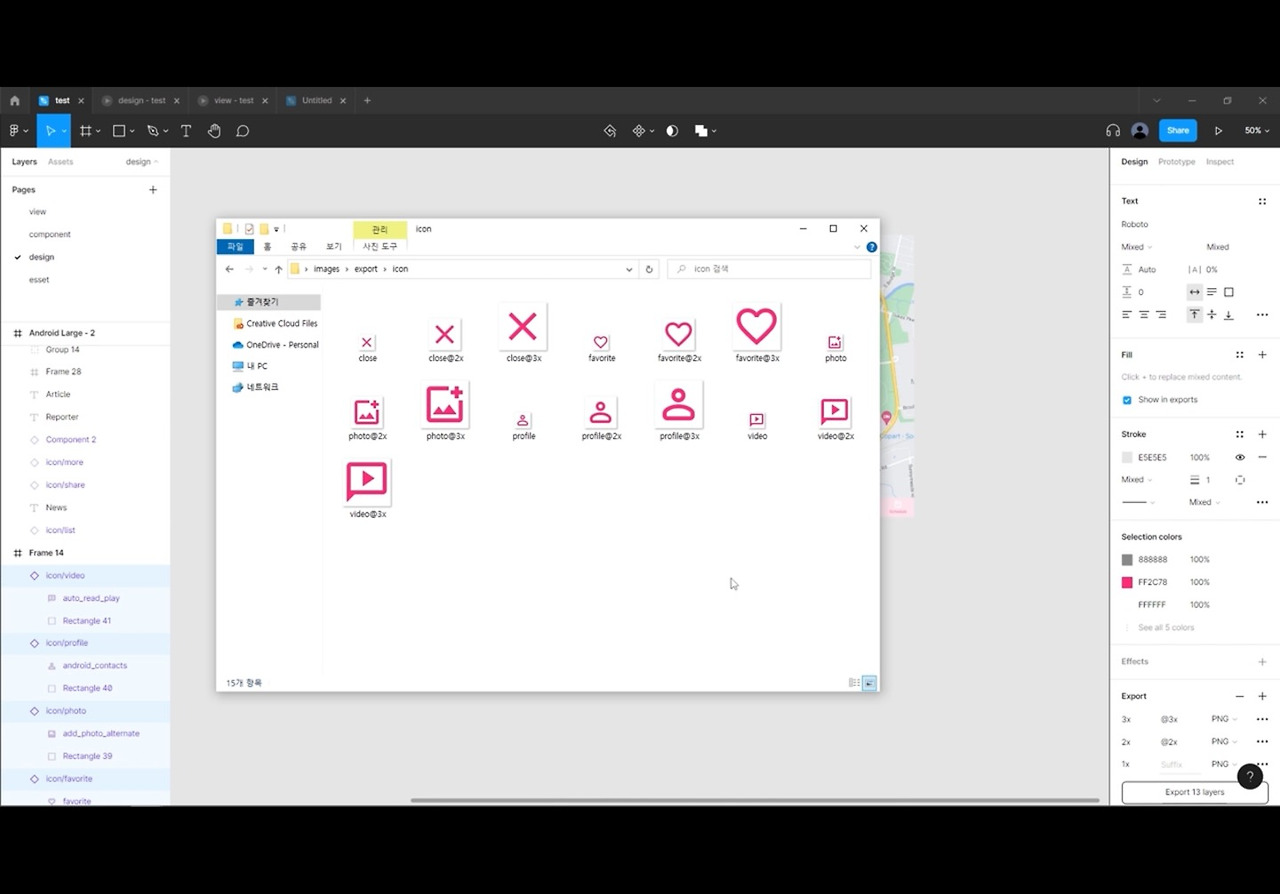Open the PNG format dropdown for 3x export
Screen dimensions: 1280x894
1224,719
